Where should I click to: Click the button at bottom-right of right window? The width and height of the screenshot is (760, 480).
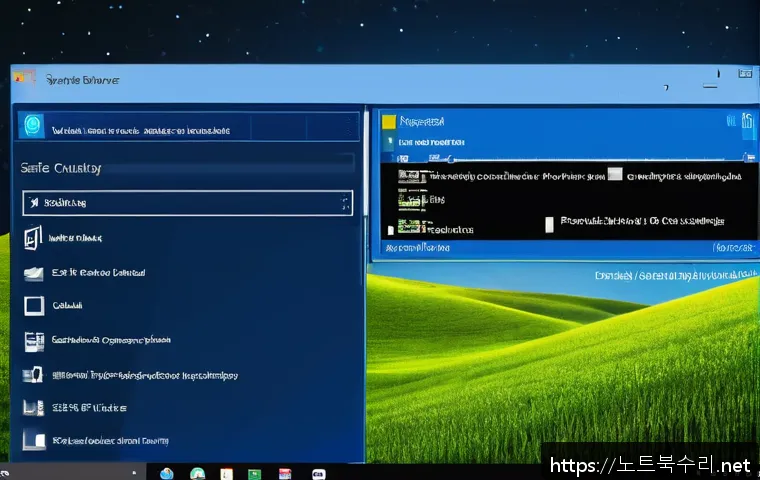(x=732, y=247)
